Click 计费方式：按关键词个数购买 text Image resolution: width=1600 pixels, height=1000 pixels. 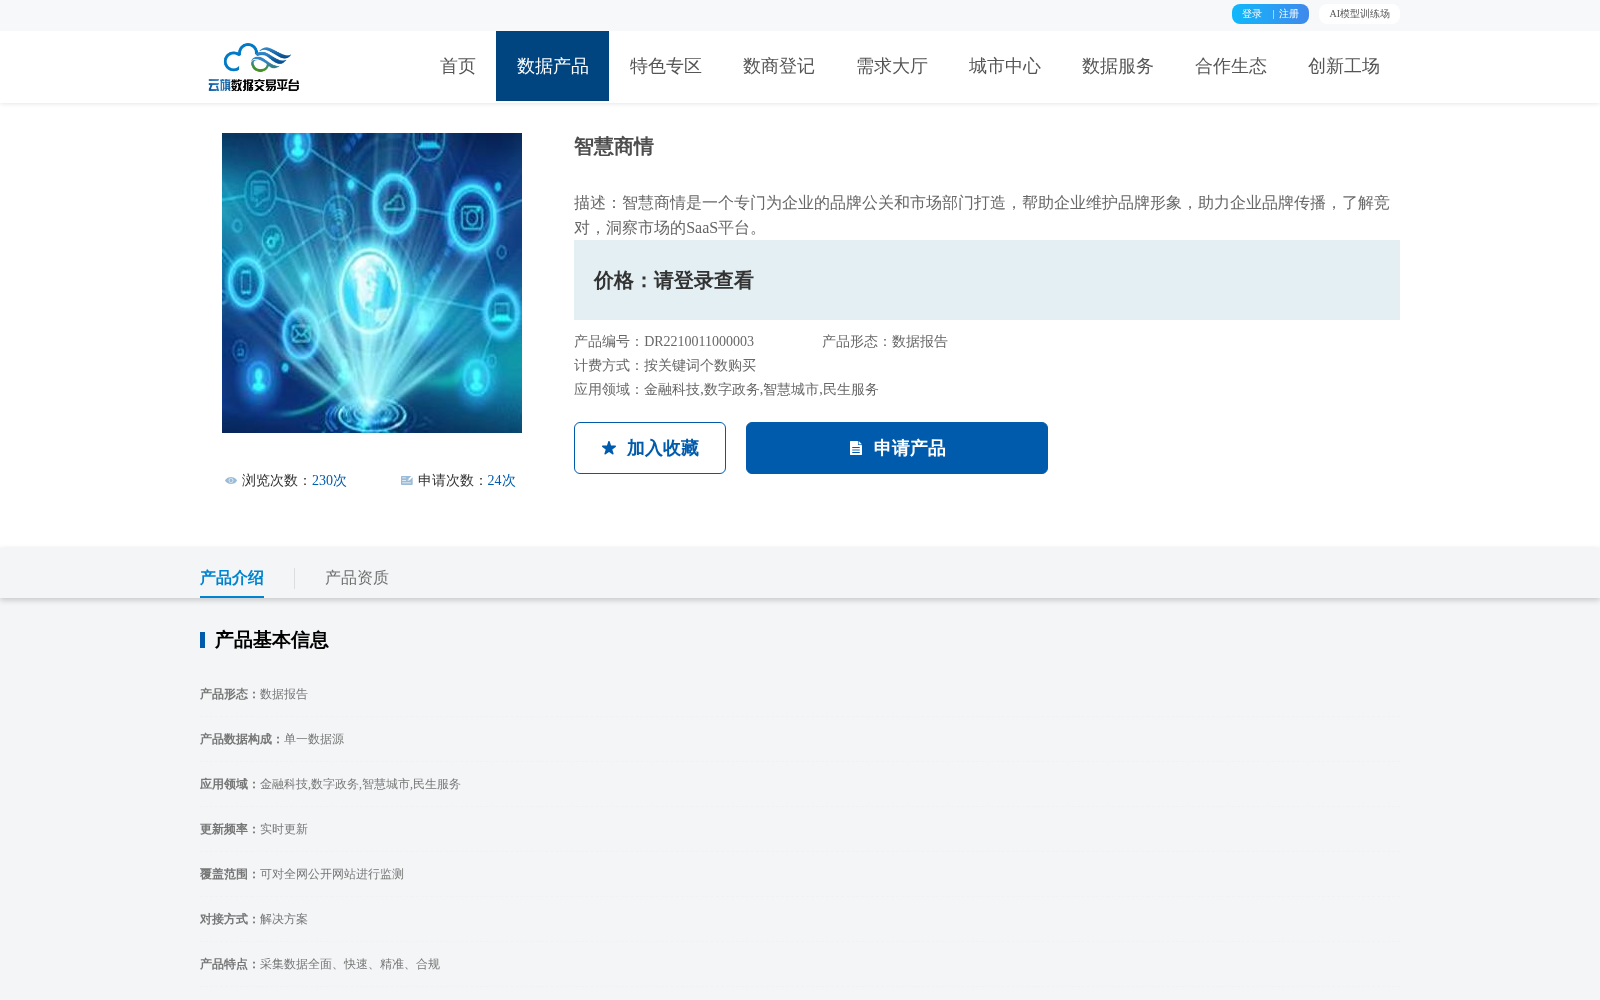pos(665,366)
